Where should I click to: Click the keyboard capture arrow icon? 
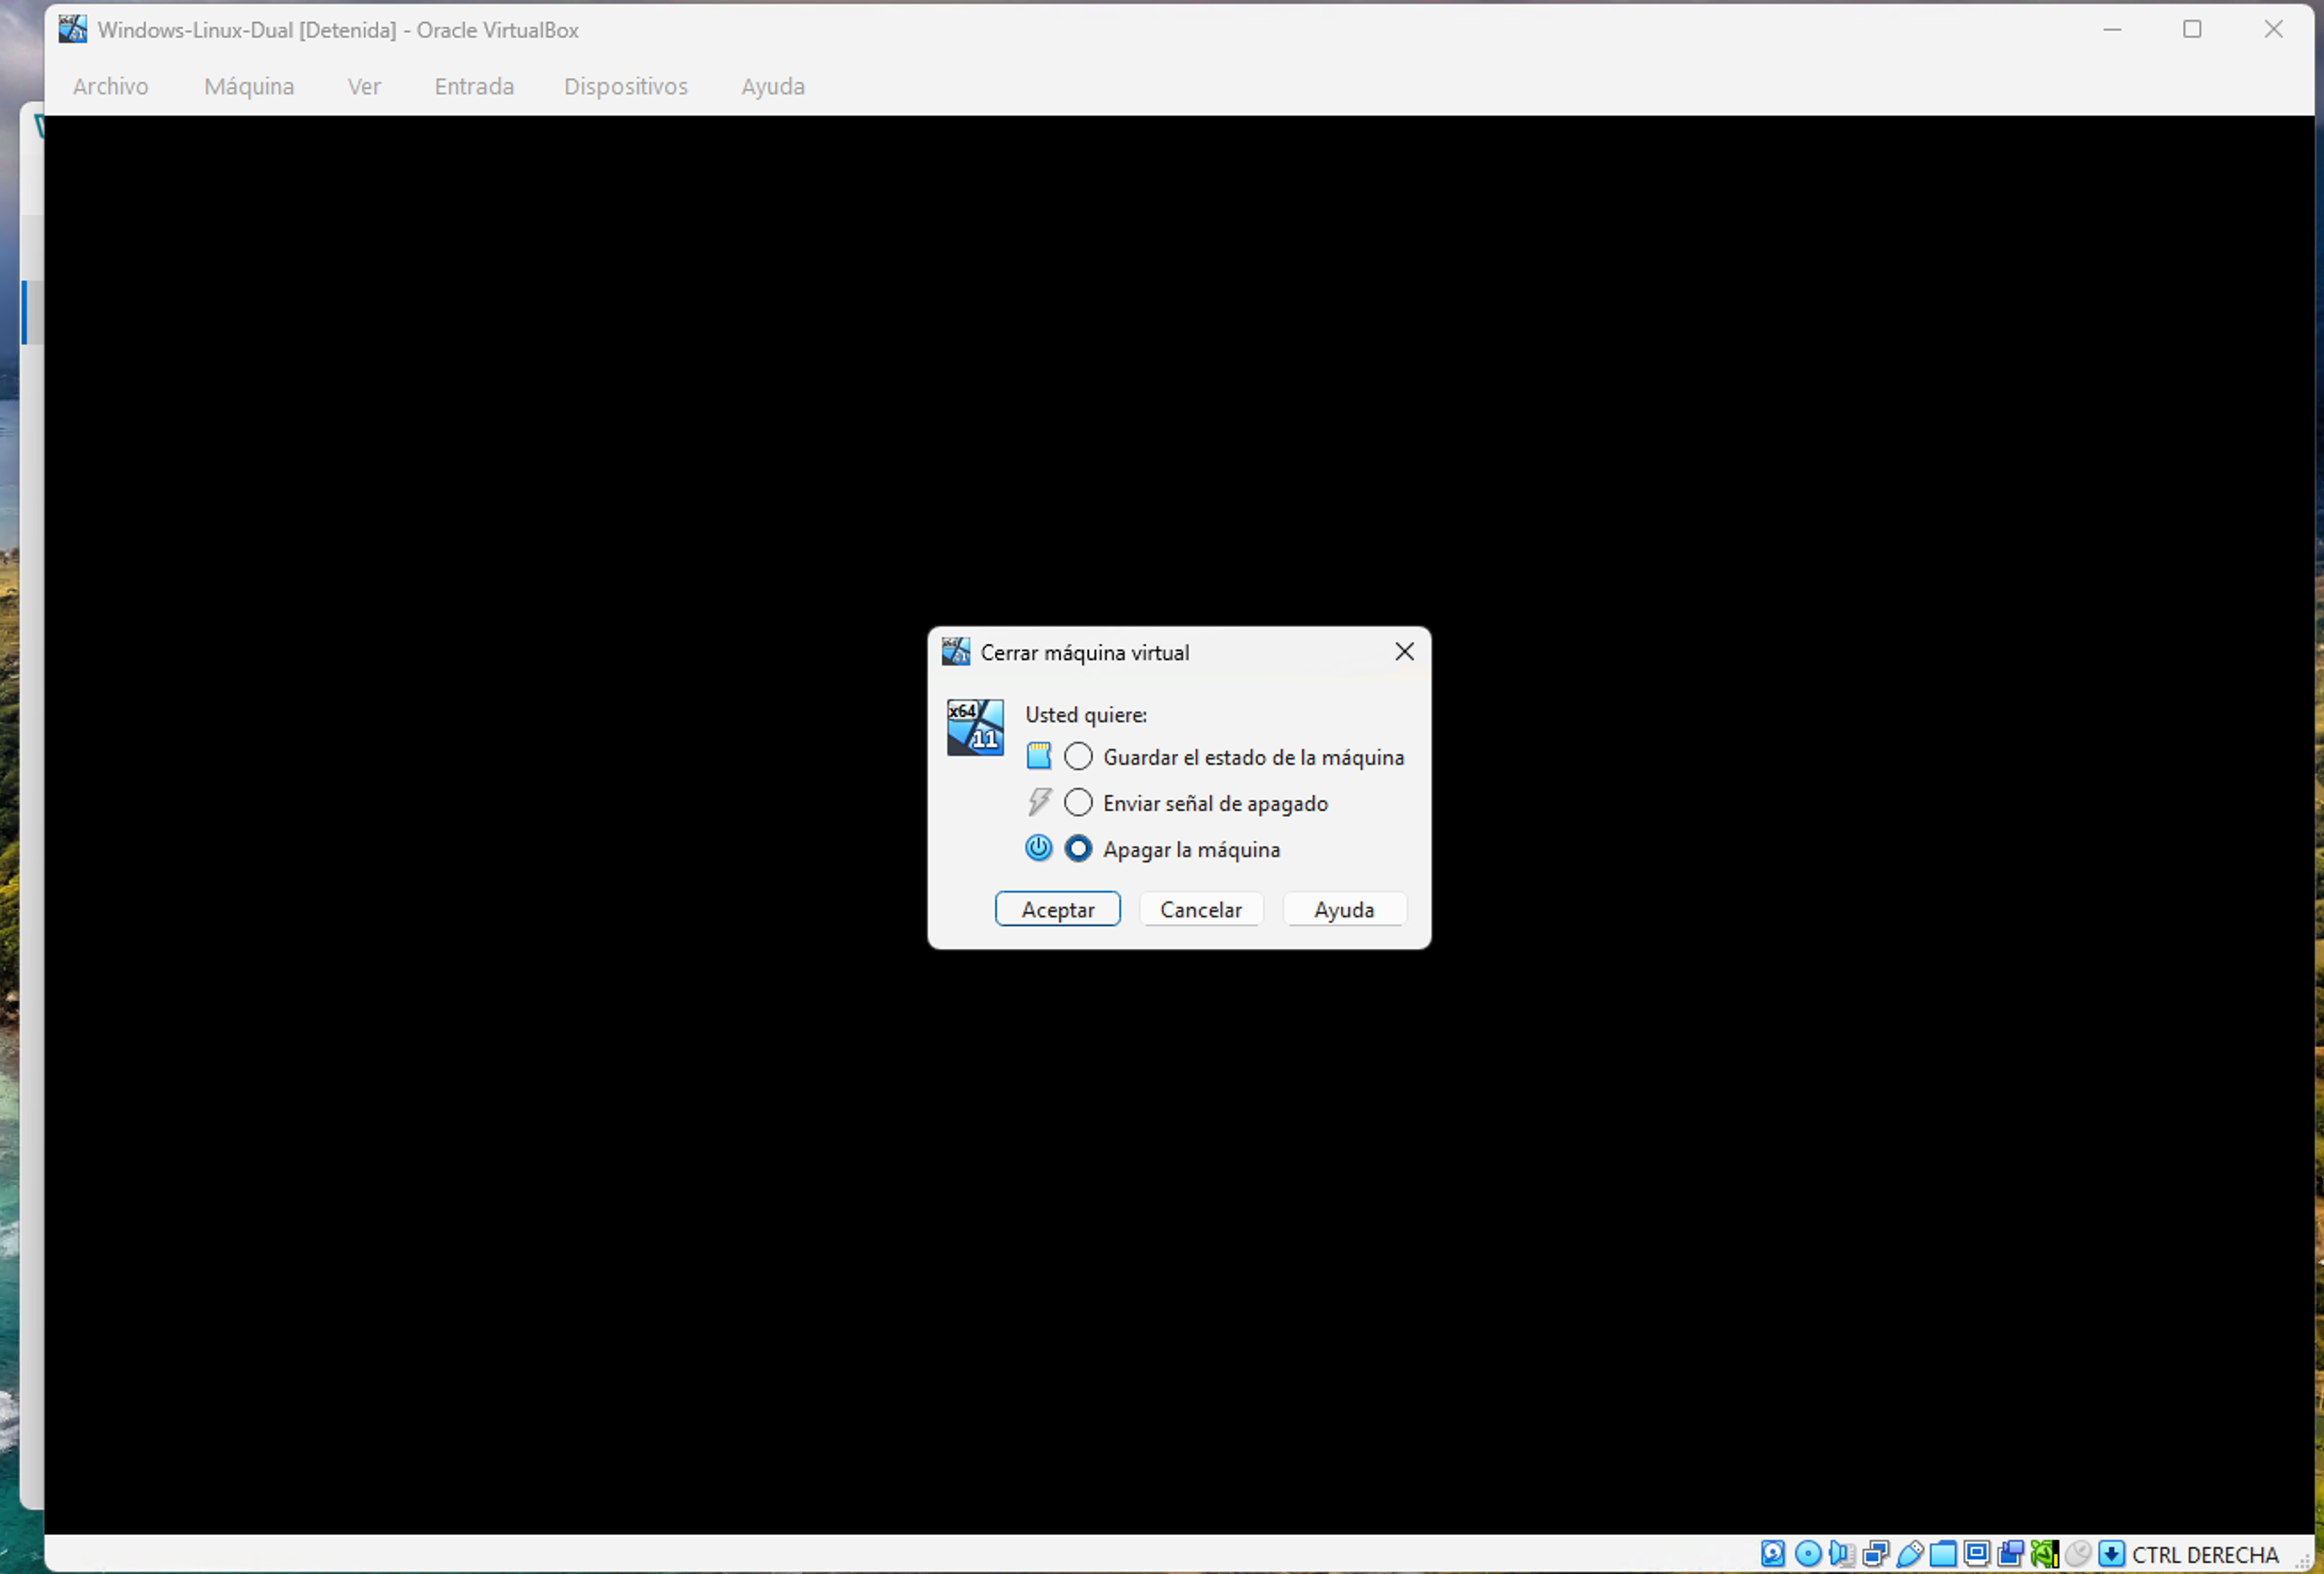2111,1553
